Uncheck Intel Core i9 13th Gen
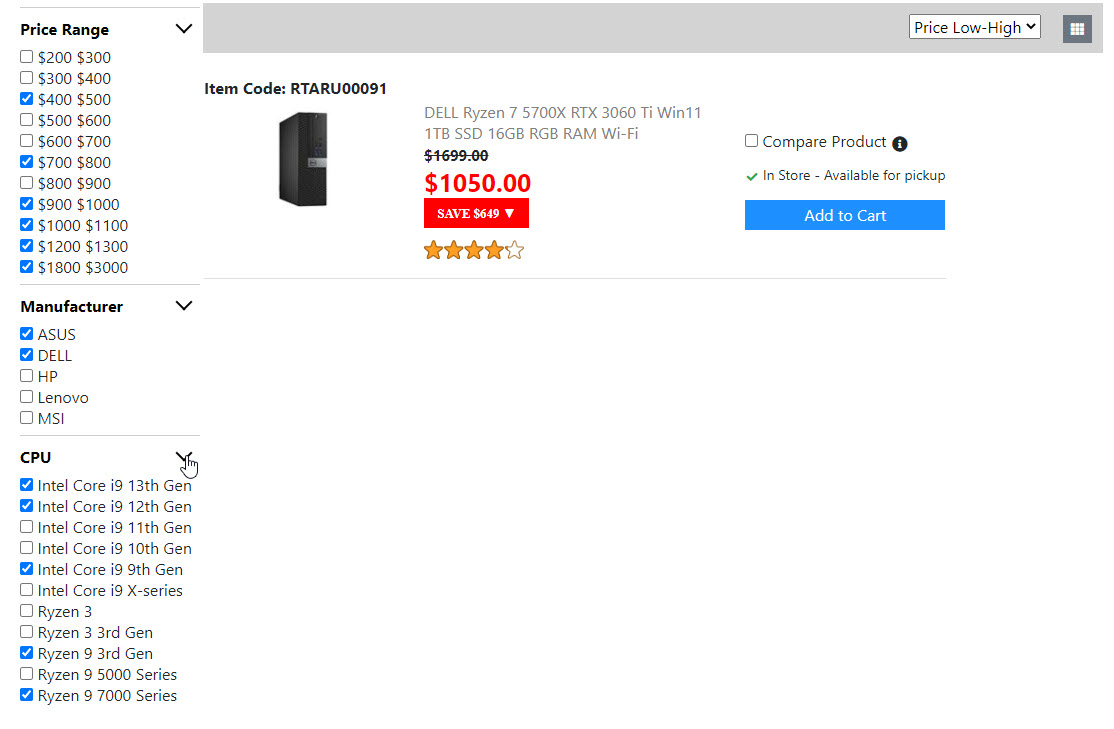 (27, 485)
